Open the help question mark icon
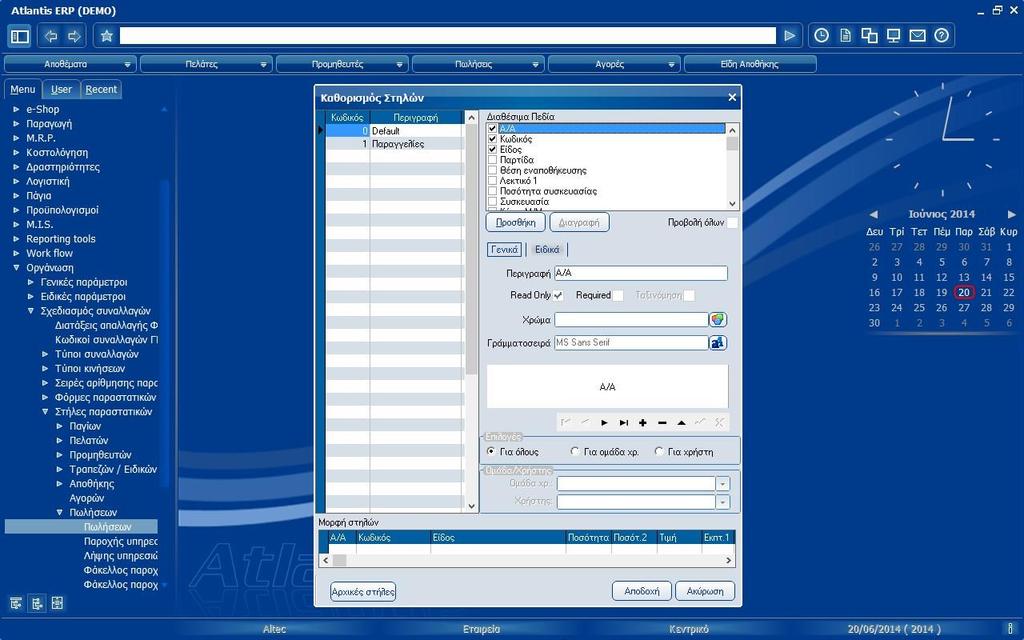1024x640 pixels. 941,36
